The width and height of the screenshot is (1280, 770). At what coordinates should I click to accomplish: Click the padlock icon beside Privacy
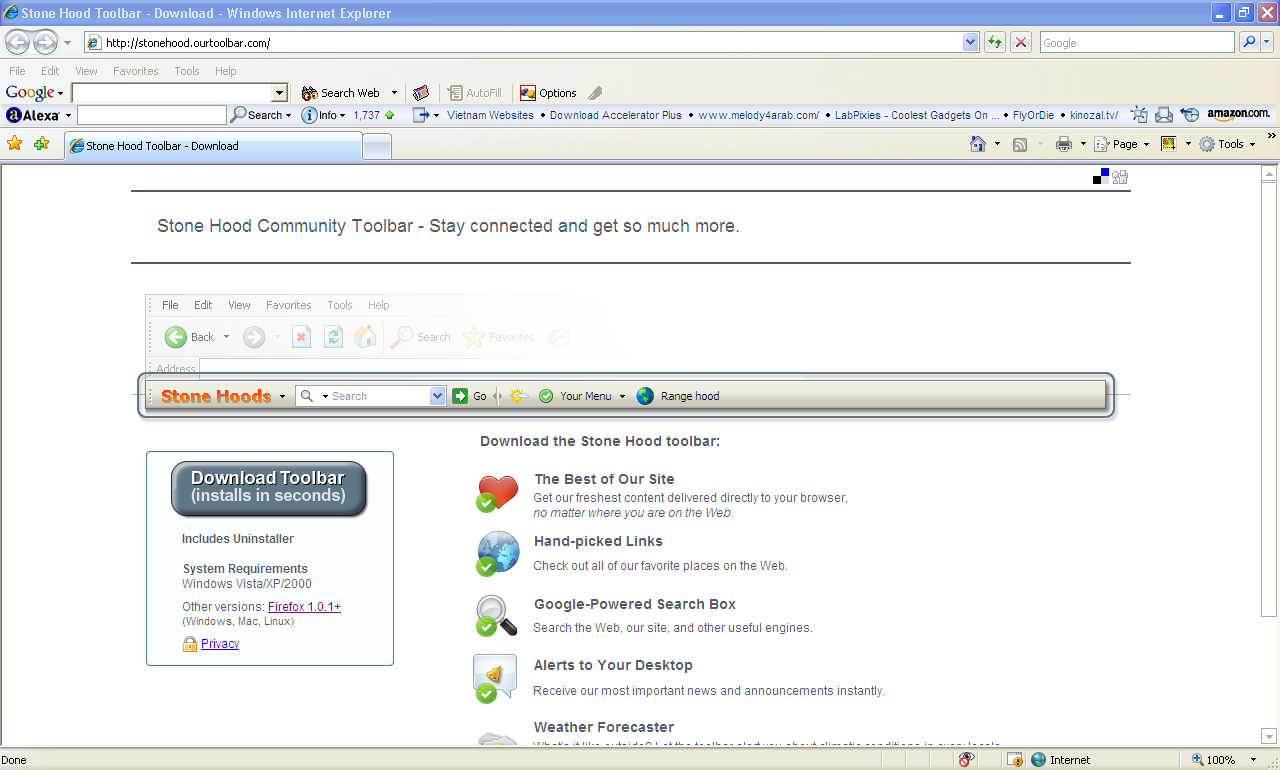click(x=190, y=644)
